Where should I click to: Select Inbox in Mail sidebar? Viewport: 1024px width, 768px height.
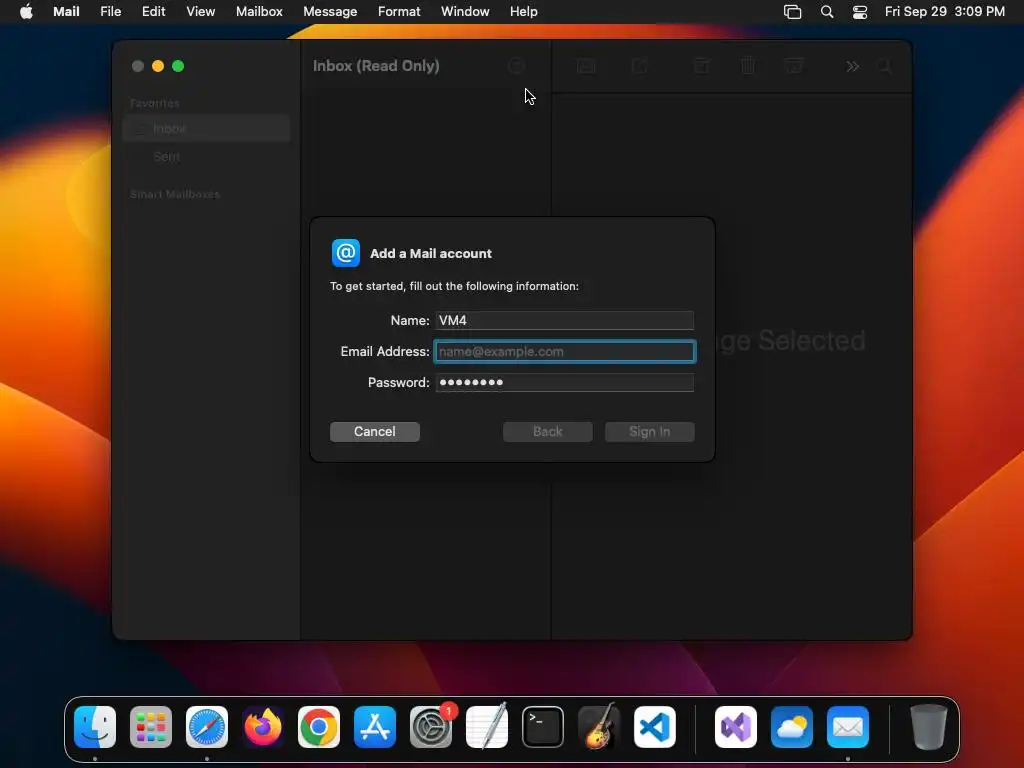206,129
